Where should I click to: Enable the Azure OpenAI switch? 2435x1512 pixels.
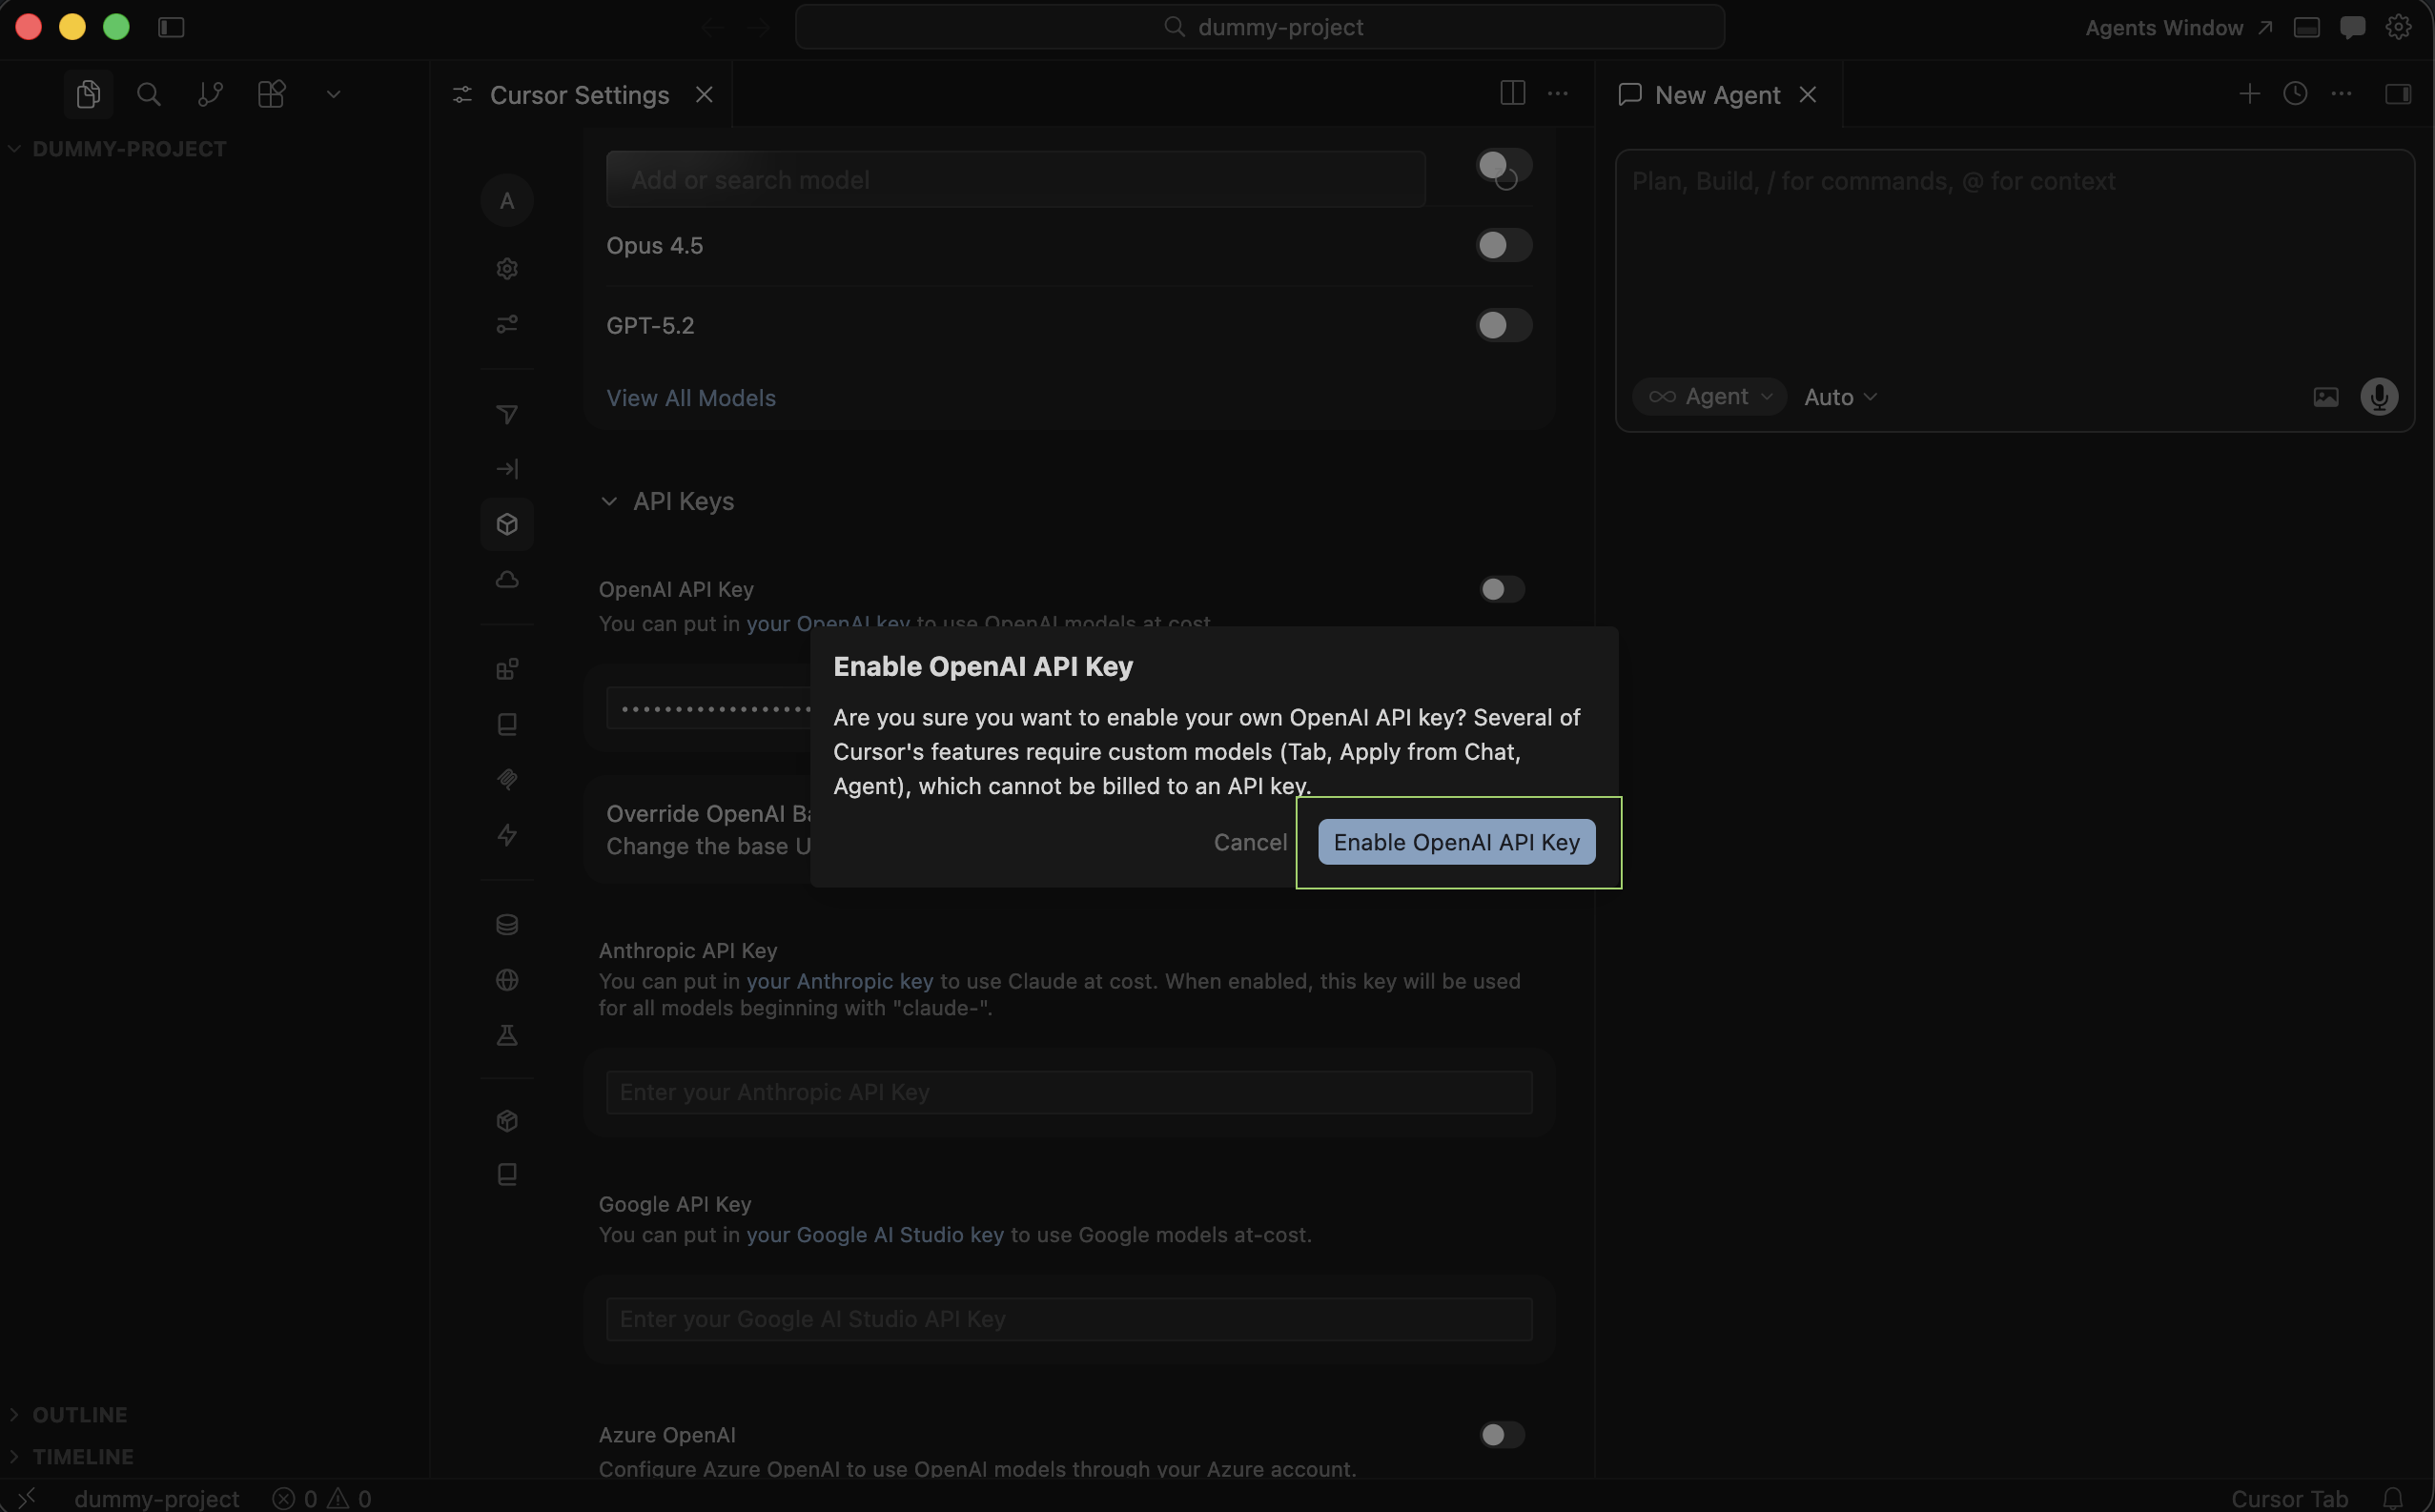click(1502, 1435)
